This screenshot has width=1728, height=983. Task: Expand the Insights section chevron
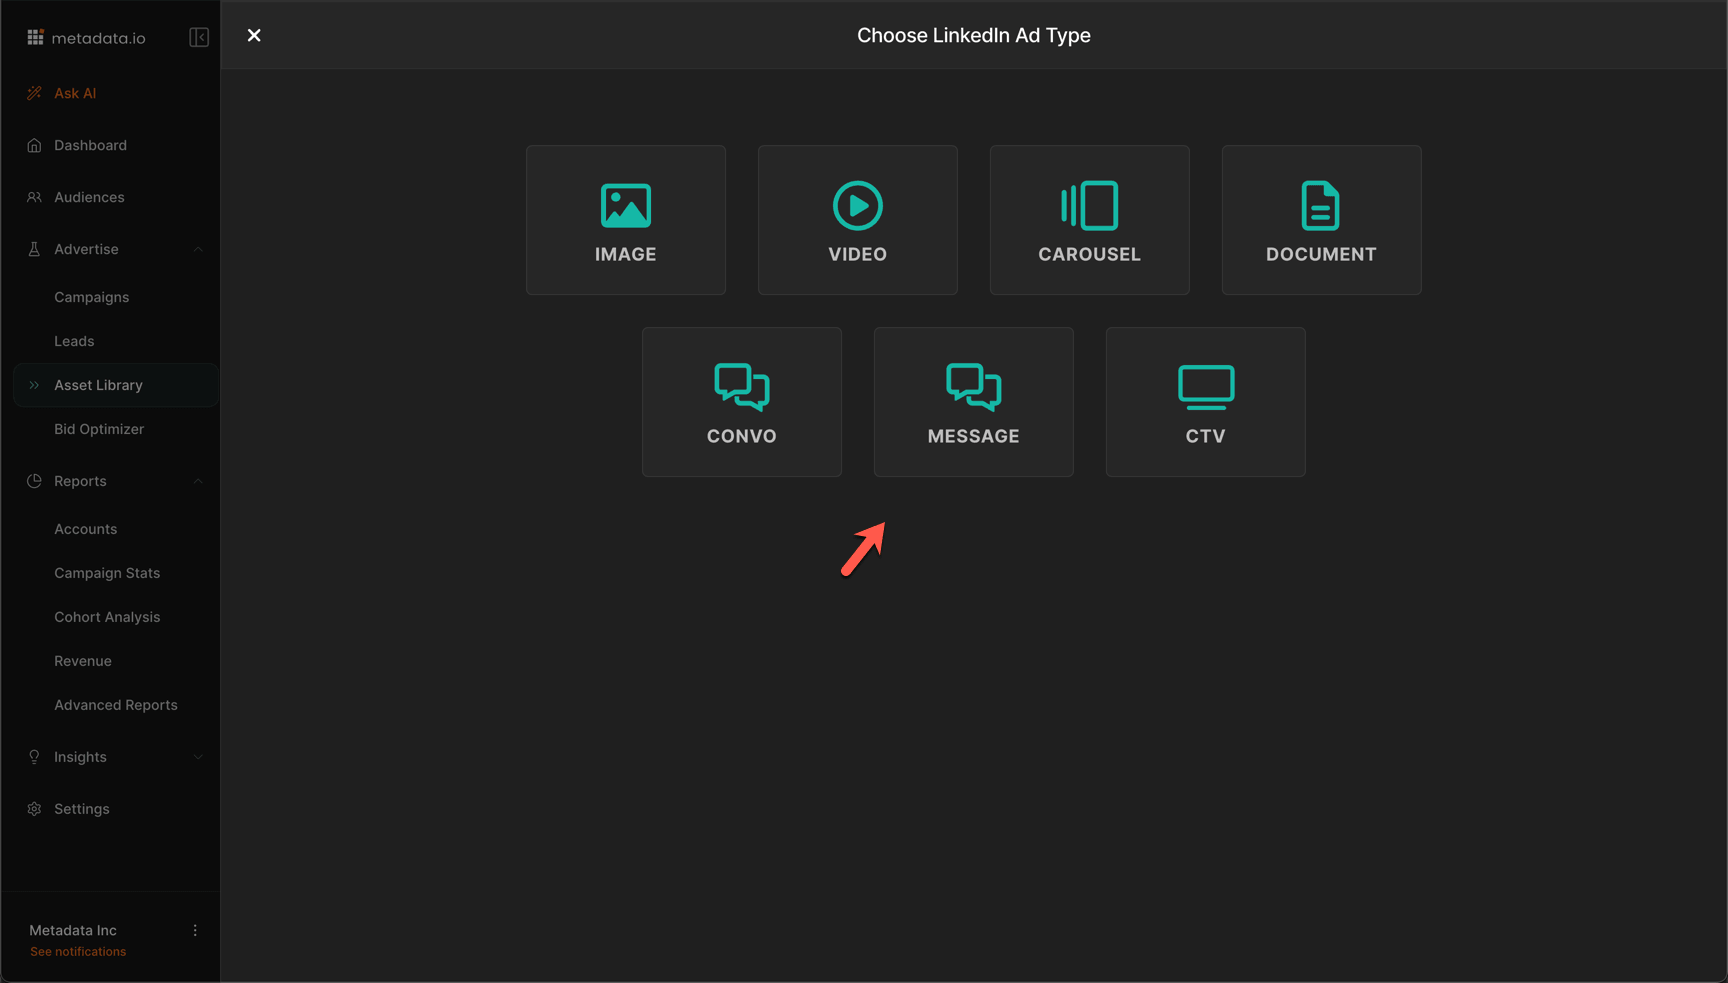(198, 757)
